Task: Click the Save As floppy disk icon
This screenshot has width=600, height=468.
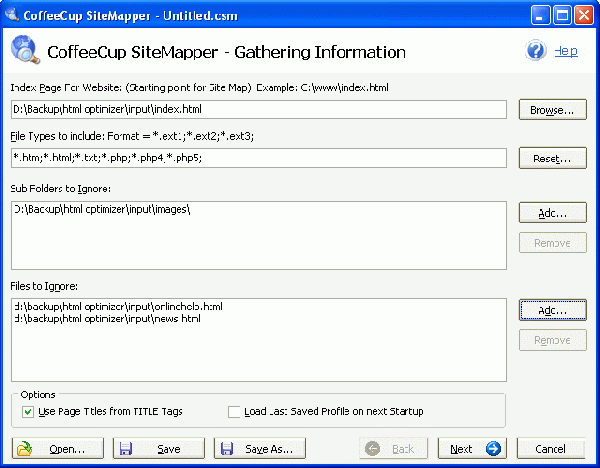Action: [x=227, y=448]
